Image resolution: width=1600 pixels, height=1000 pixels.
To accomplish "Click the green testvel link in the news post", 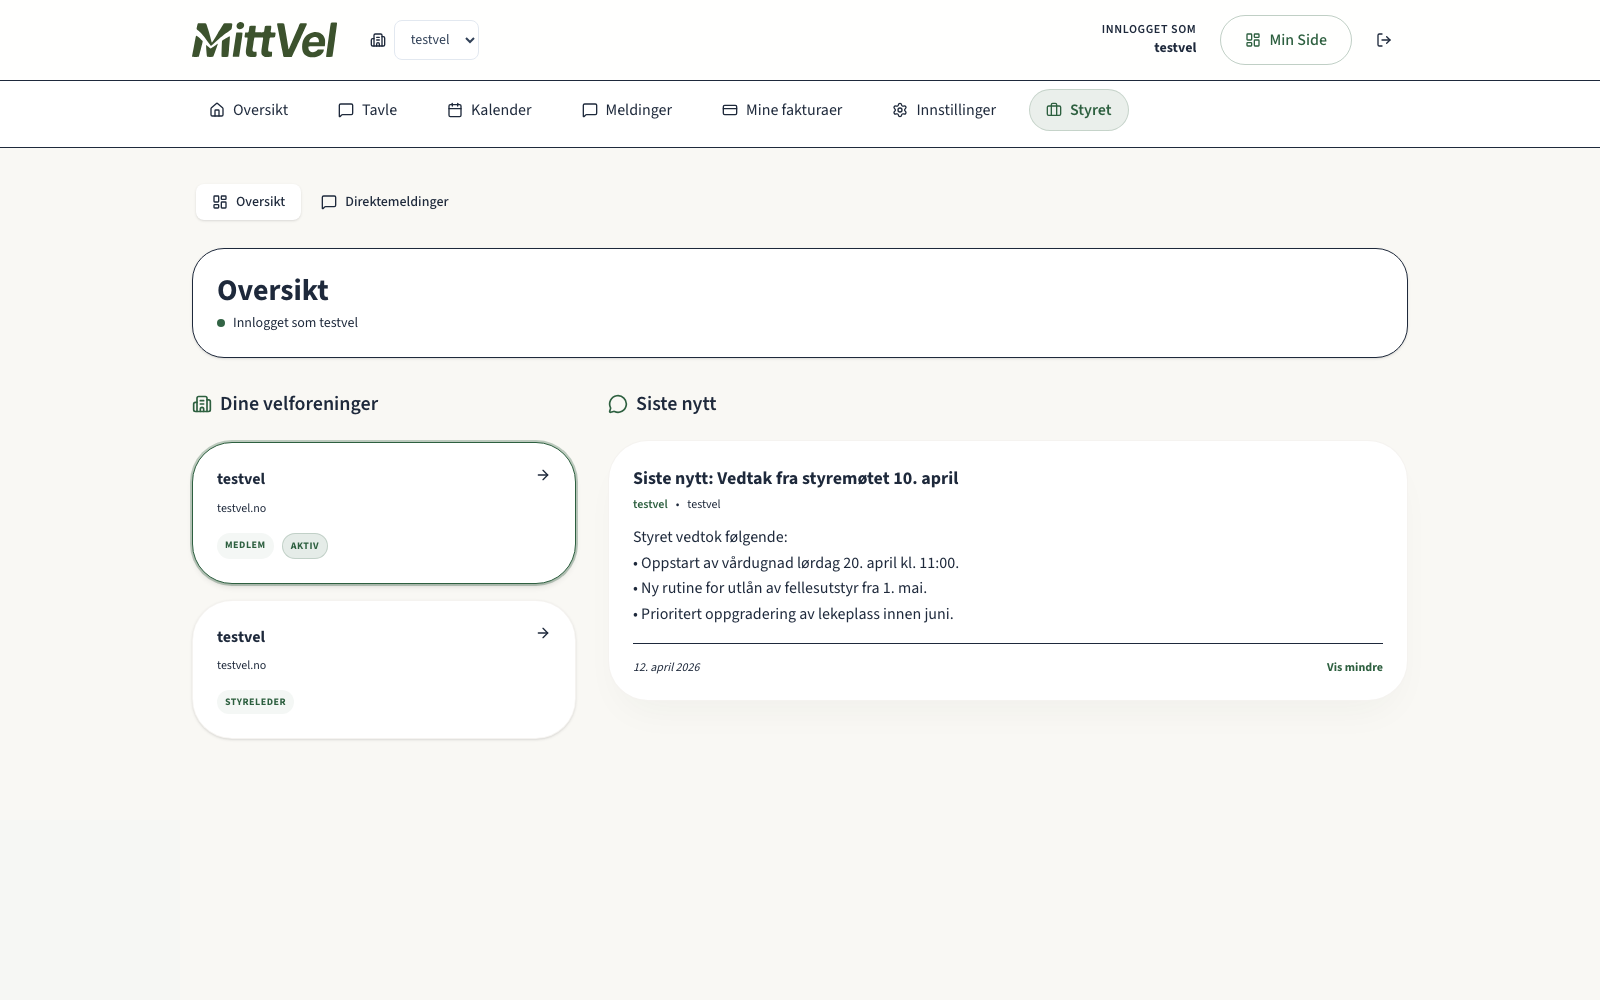I will [x=650, y=504].
